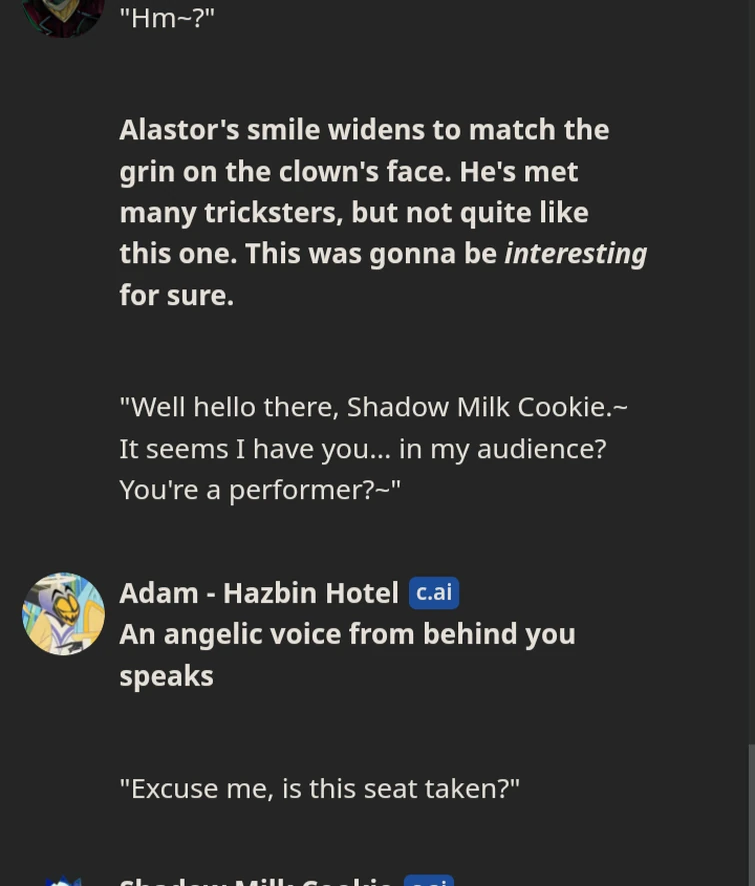Screen dimensions: 755x886
Task: Click the "Well hello there, Shadow Milk Cookie" line
Action: (373, 407)
